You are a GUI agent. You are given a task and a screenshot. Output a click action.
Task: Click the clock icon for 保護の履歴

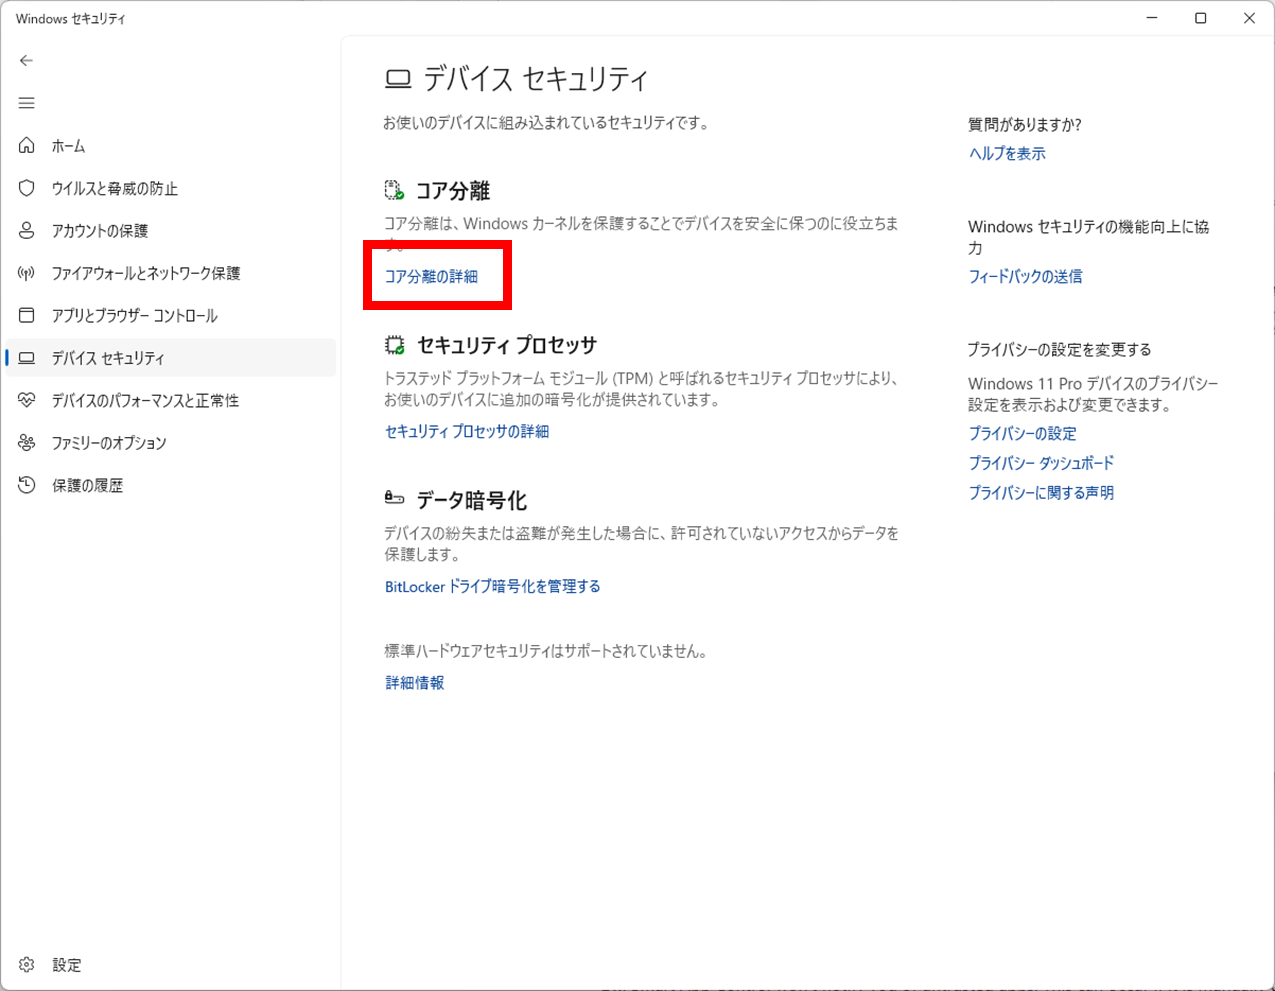(26, 485)
